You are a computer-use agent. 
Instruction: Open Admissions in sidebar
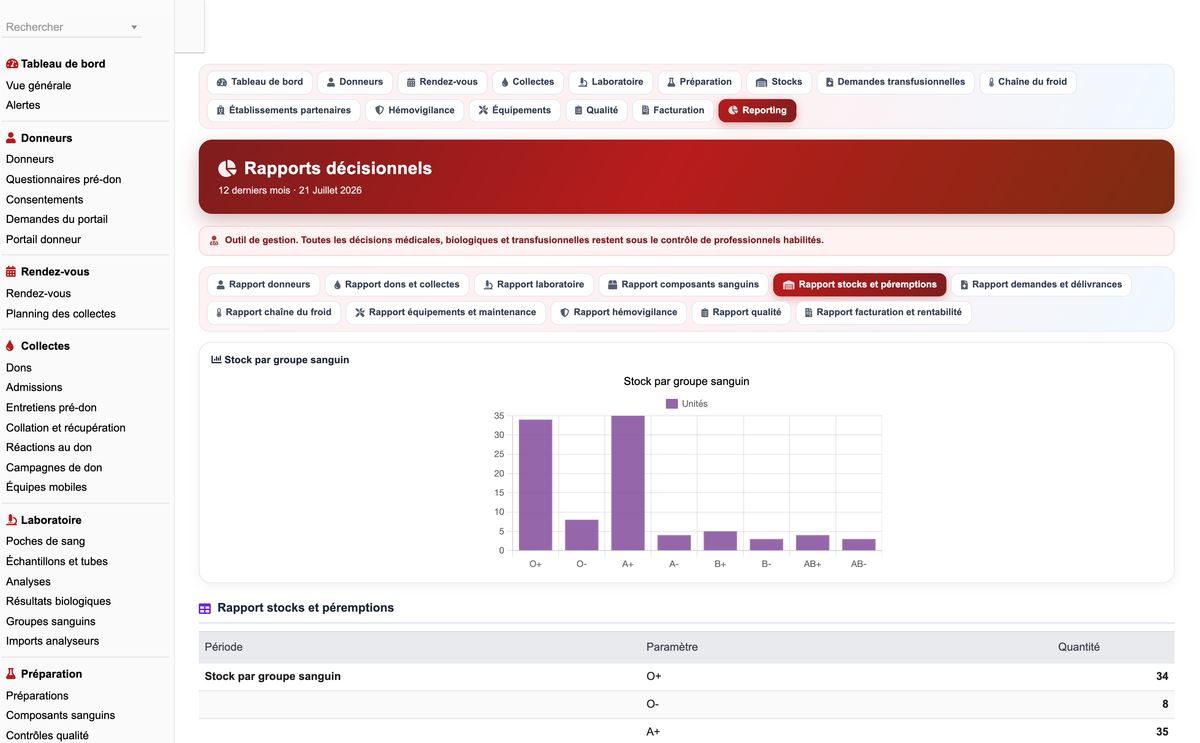point(34,388)
